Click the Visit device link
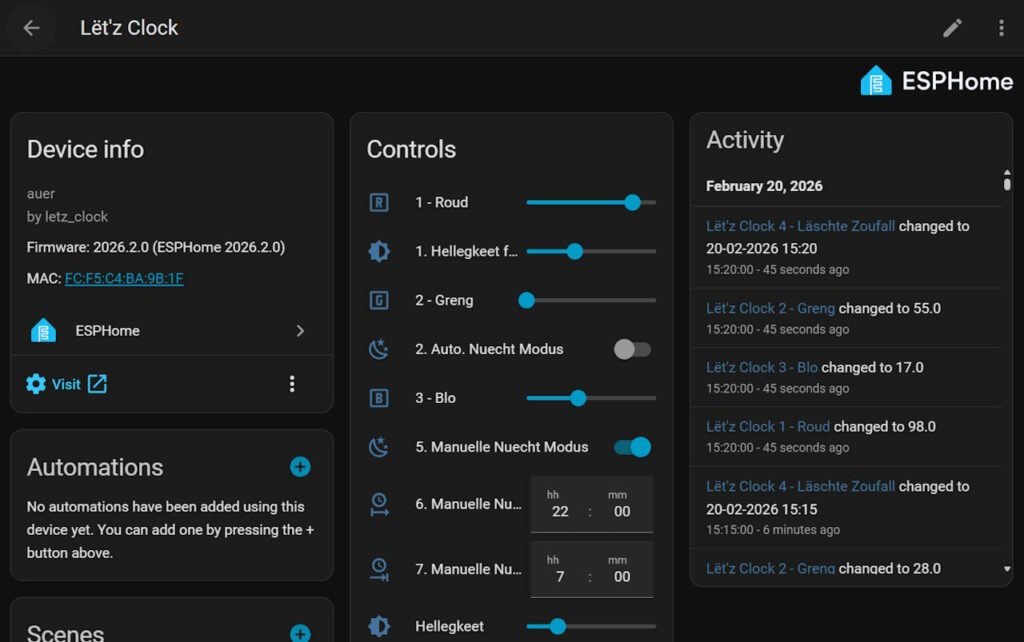 point(66,384)
